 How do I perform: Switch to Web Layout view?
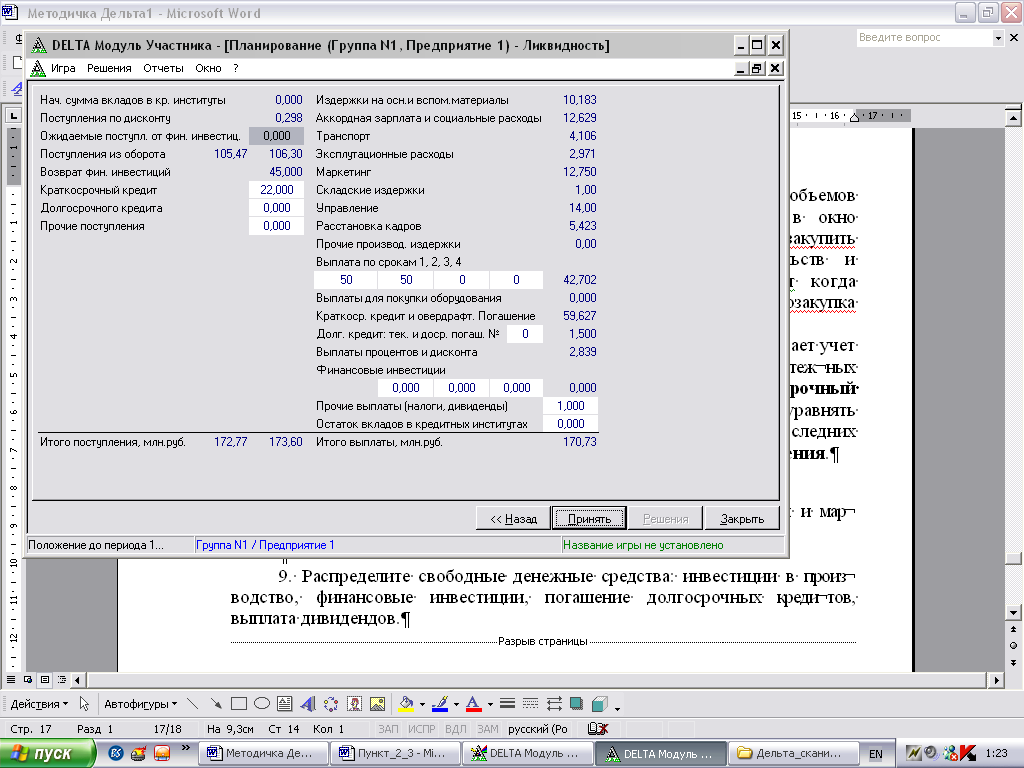coord(28,680)
